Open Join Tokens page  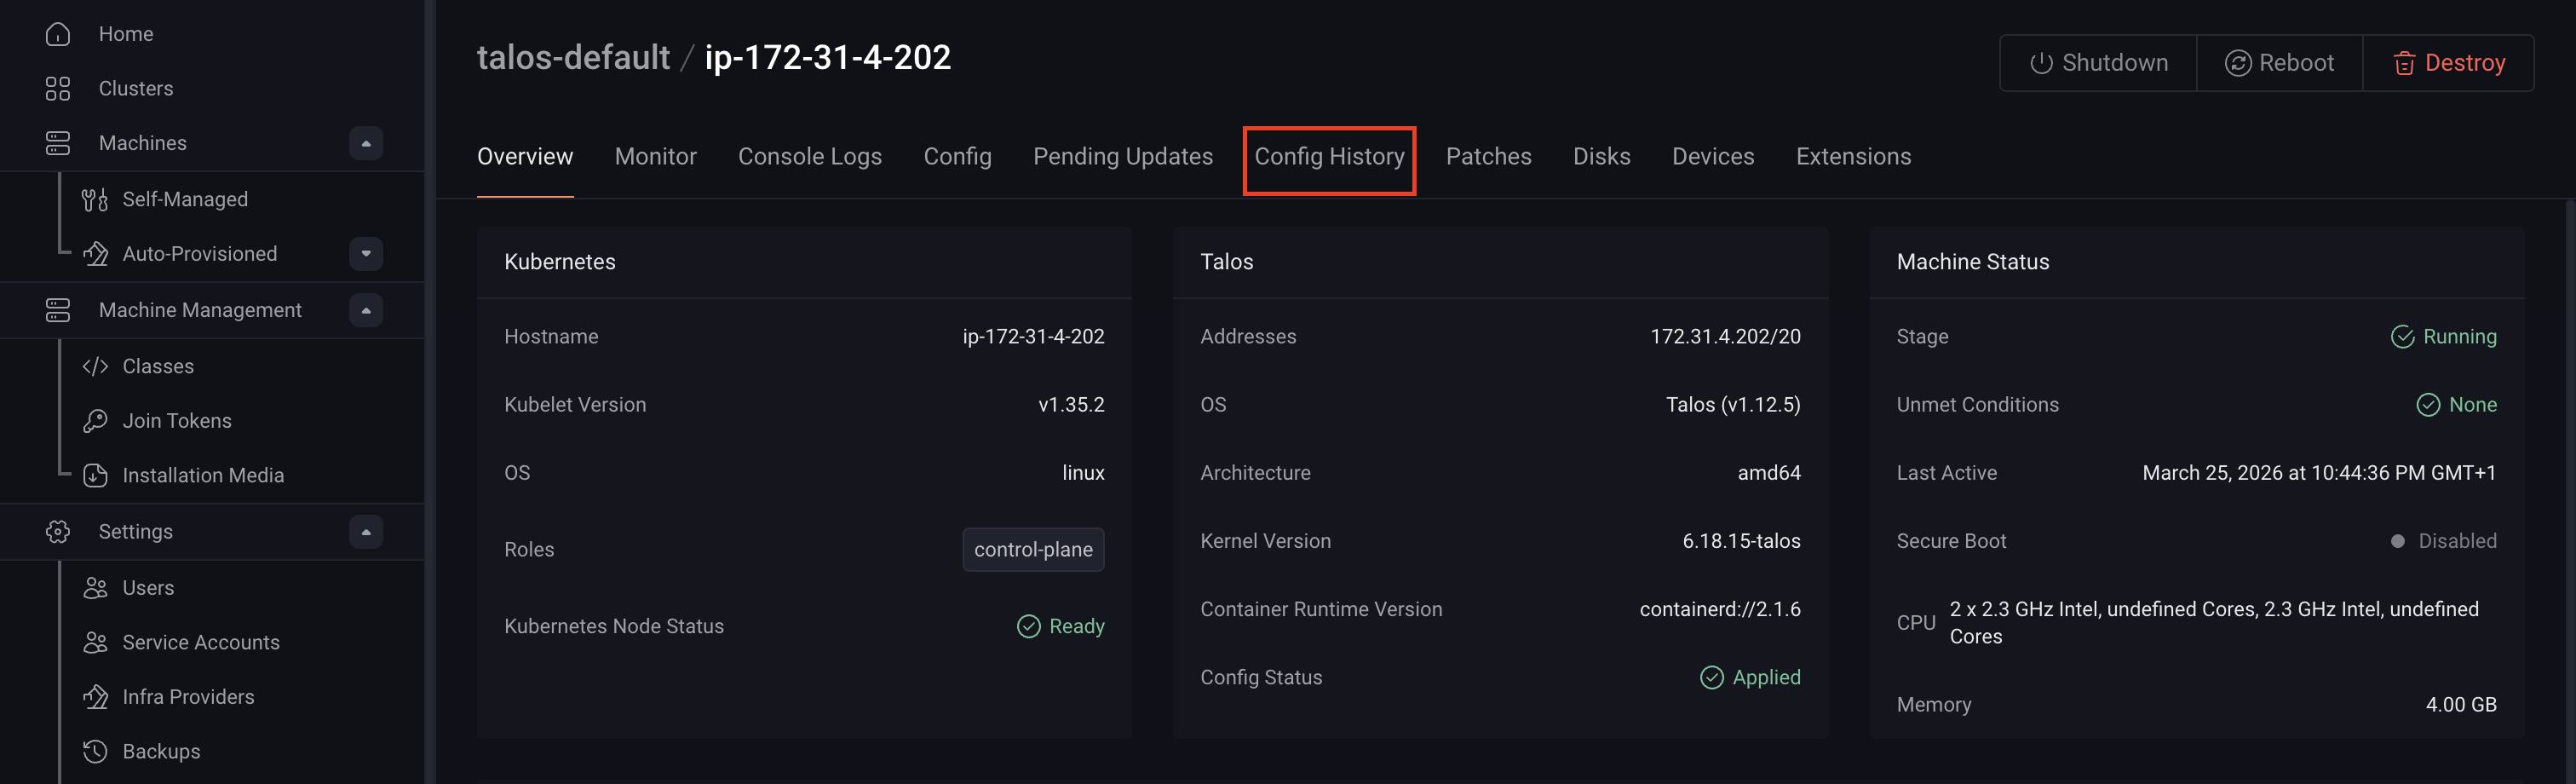click(x=177, y=421)
